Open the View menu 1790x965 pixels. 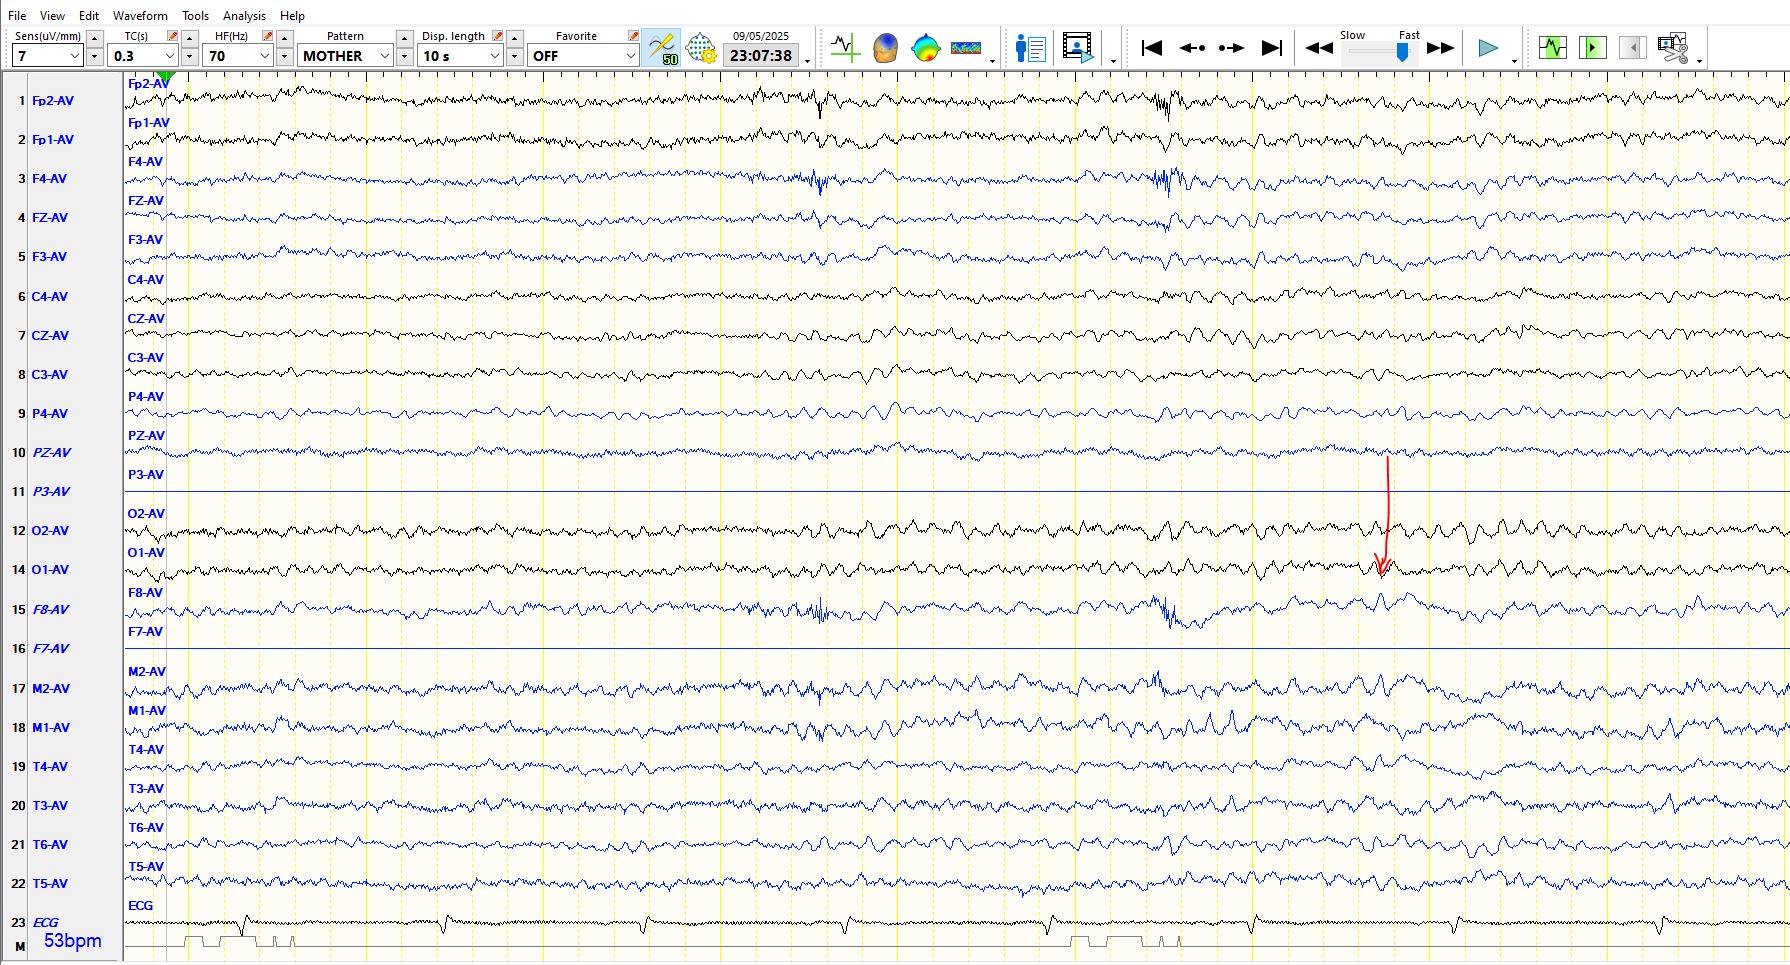pos(52,15)
